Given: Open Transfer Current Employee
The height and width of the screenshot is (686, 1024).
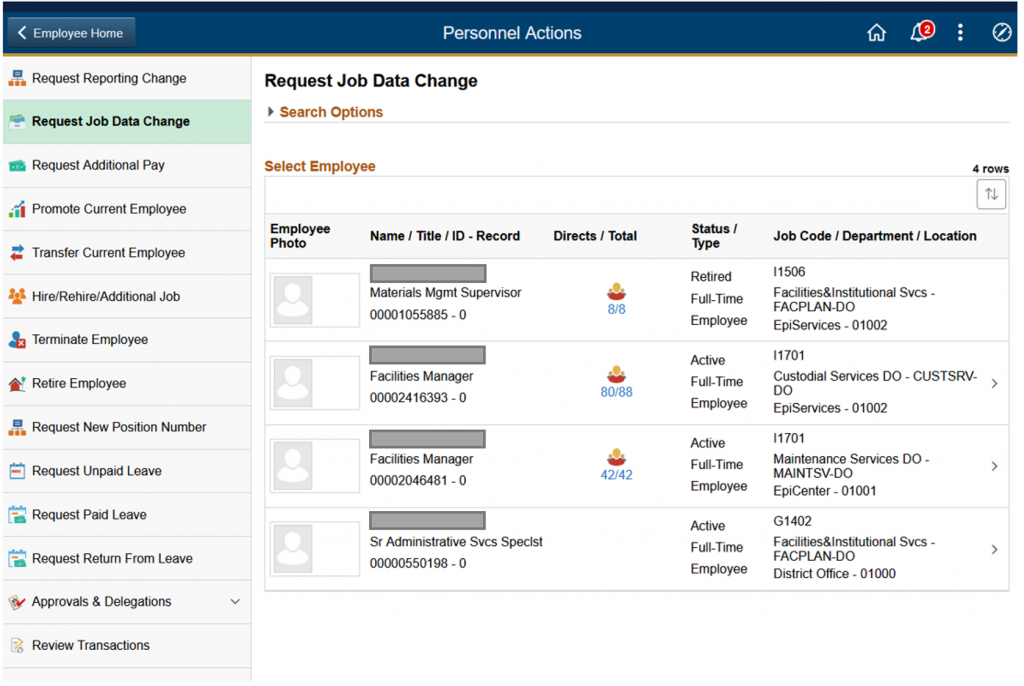Looking at the screenshot, I should tap(127, 253).
